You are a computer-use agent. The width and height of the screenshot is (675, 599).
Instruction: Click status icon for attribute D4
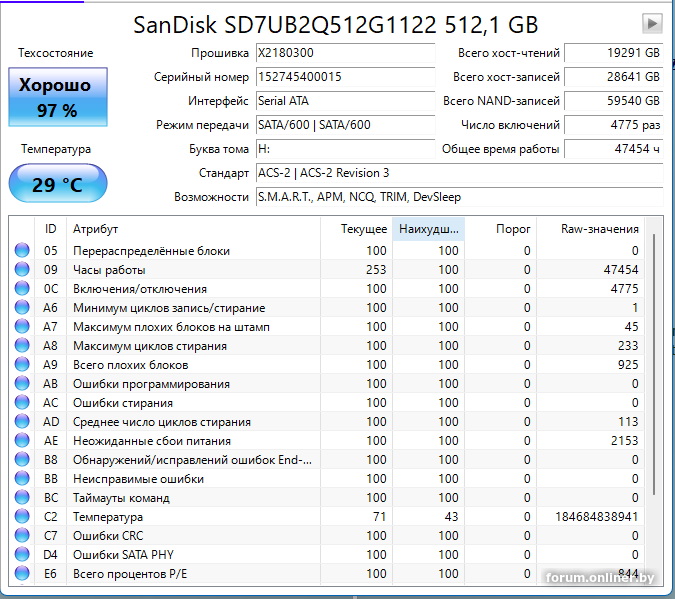(22, 554)
